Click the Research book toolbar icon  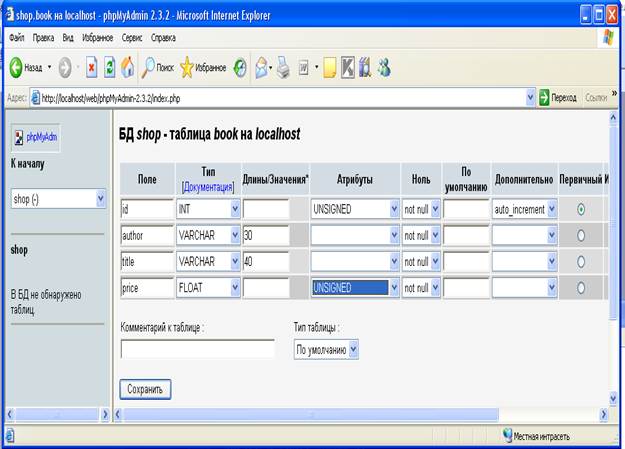pyautogui.click(x=365, y=67)
